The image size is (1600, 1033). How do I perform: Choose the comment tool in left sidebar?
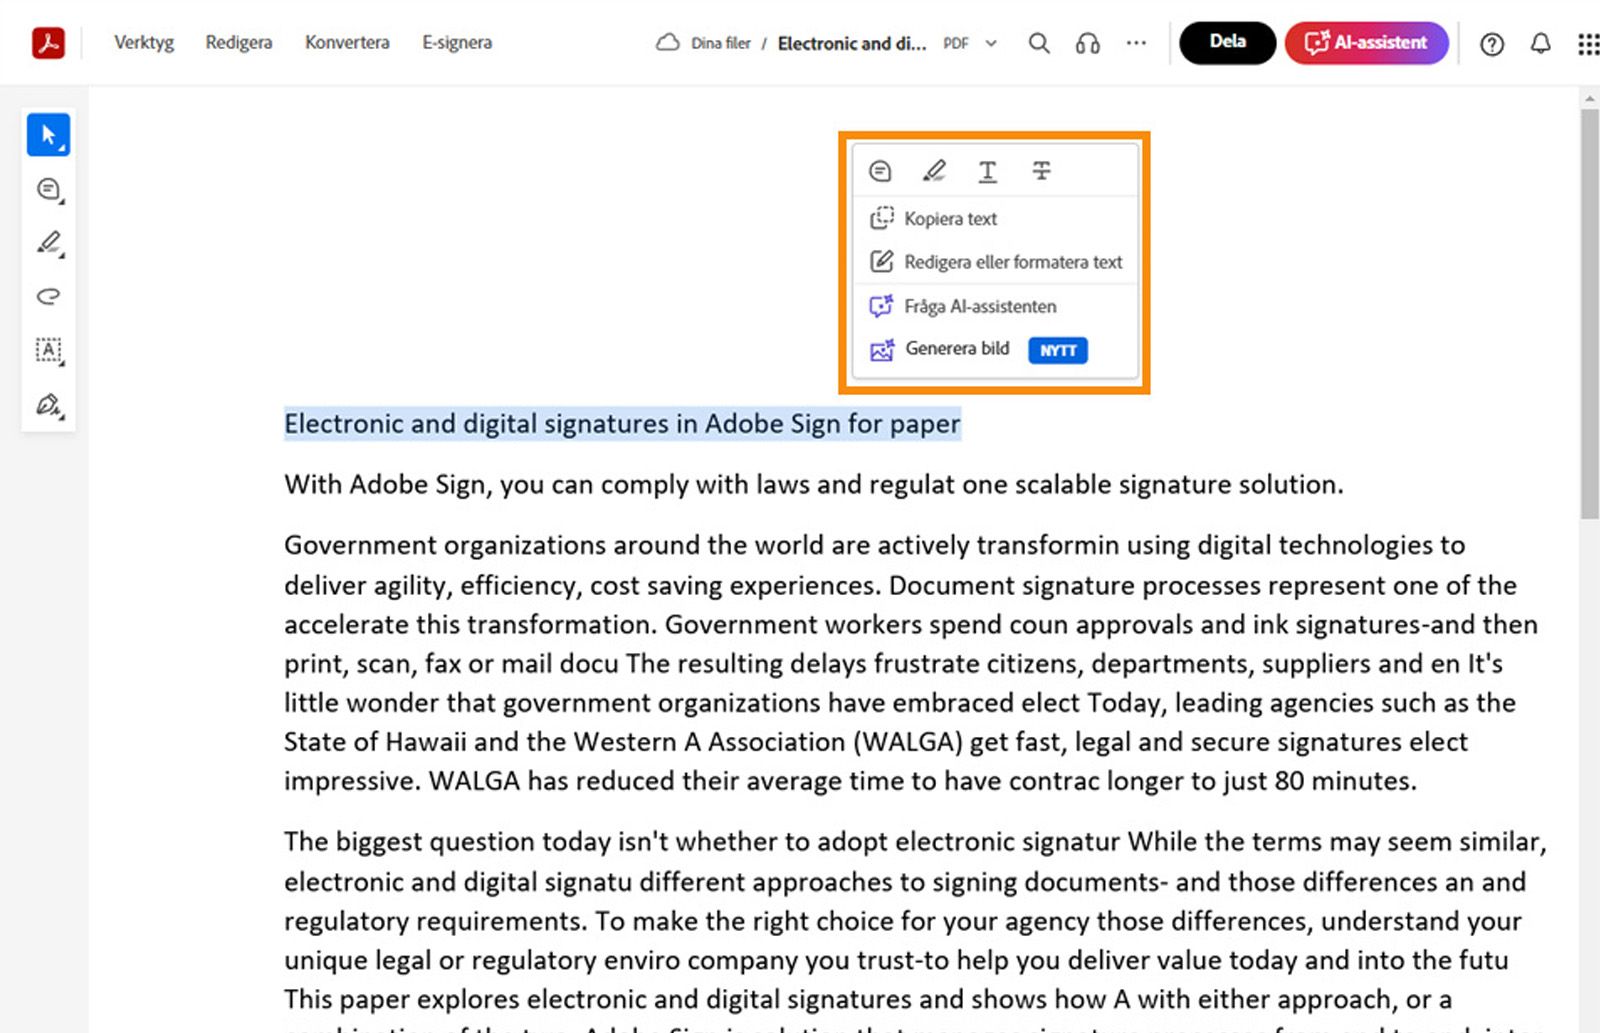tap(48, 190)
